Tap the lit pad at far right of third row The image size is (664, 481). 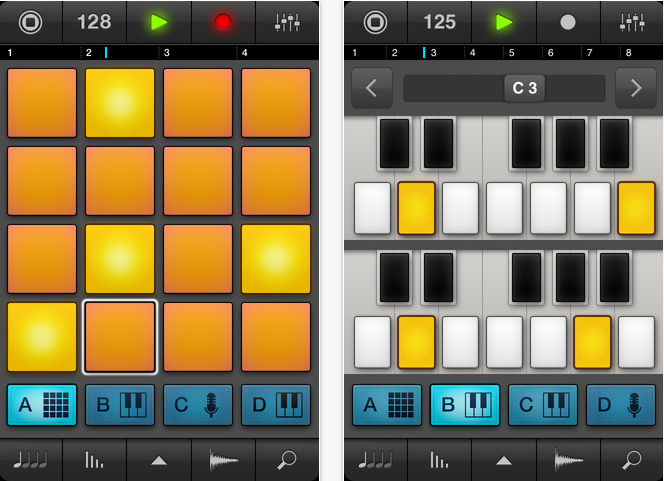pos(276,259)
